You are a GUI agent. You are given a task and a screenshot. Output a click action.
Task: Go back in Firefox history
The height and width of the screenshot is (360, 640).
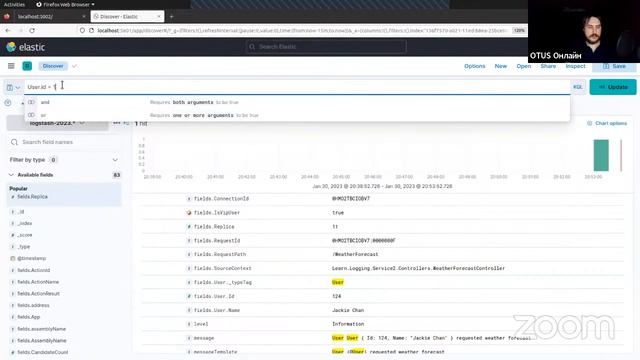(x=8, y=31)
